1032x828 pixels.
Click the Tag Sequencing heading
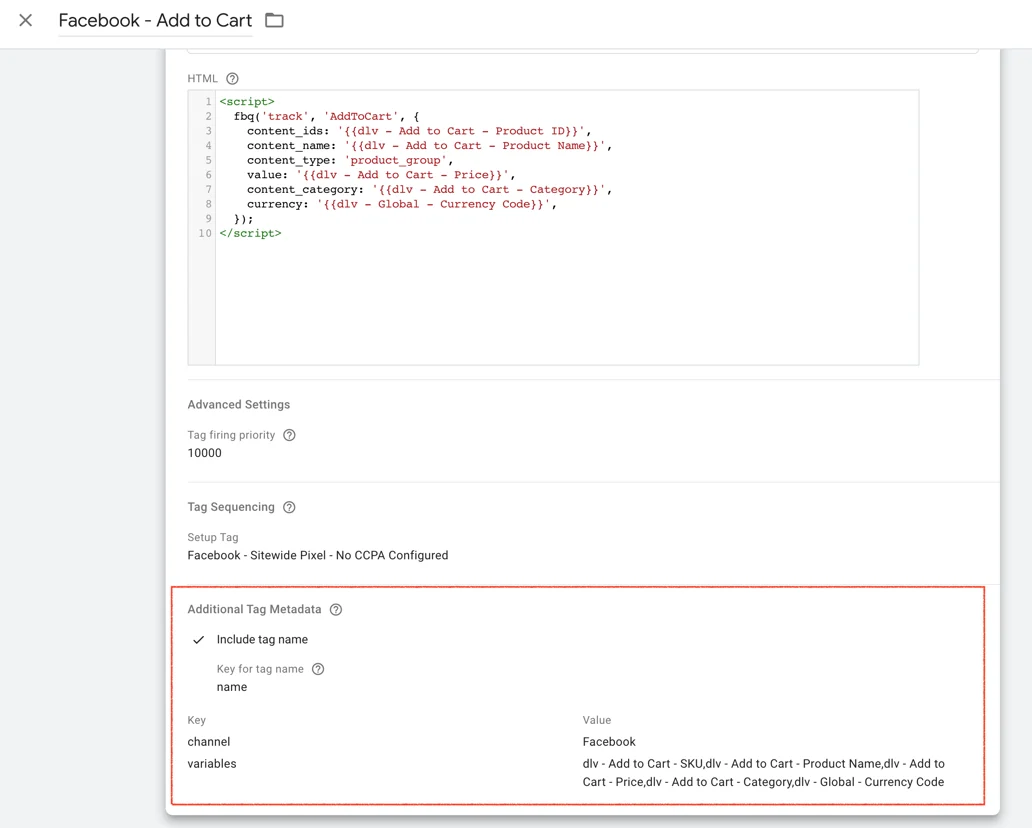pos(231,507)
